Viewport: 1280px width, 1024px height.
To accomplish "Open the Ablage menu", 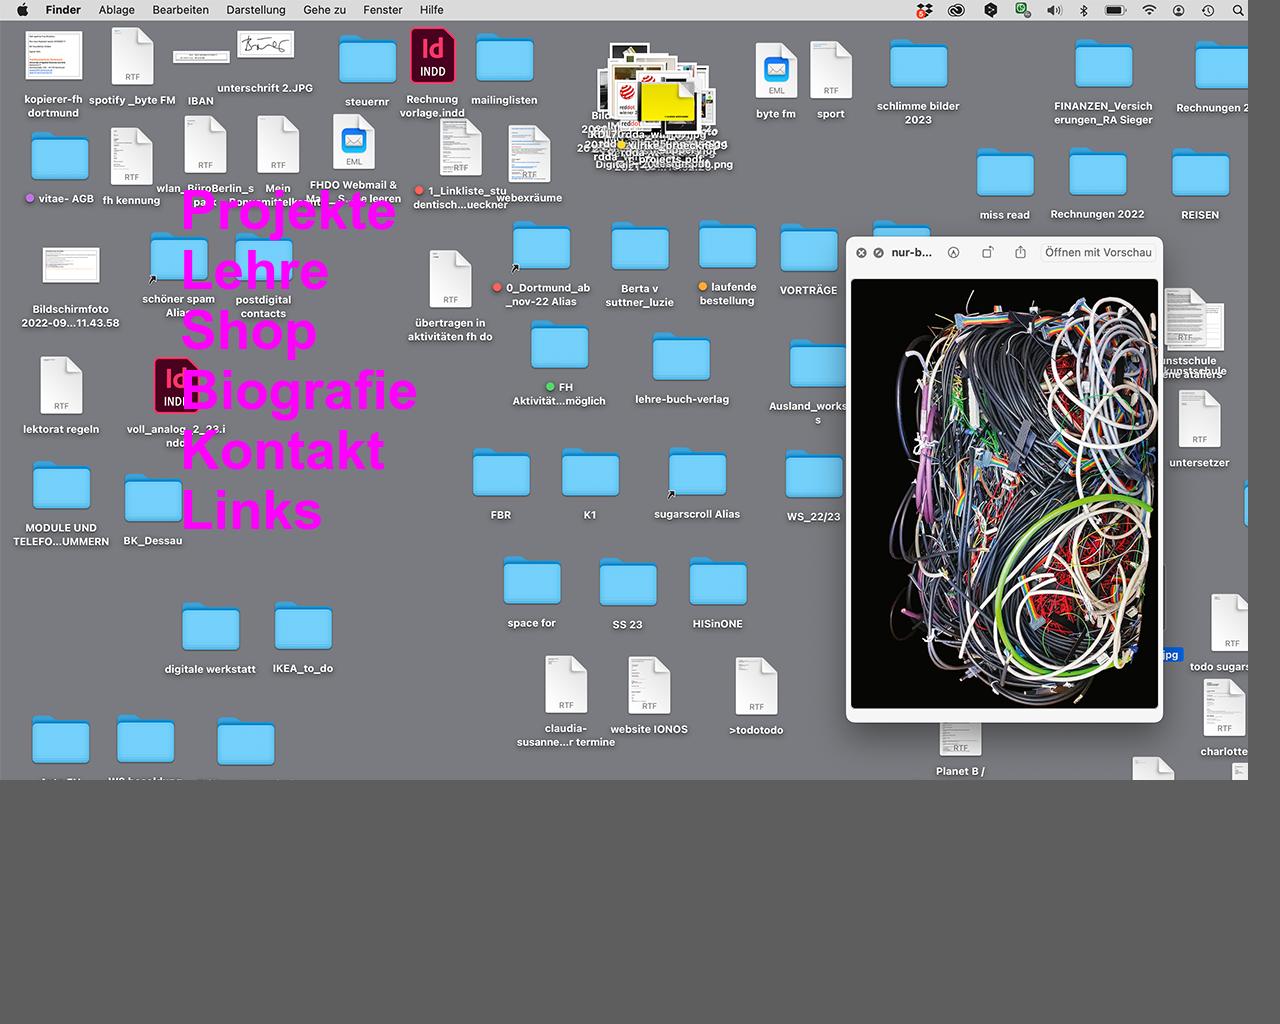I will pos(116,10).
